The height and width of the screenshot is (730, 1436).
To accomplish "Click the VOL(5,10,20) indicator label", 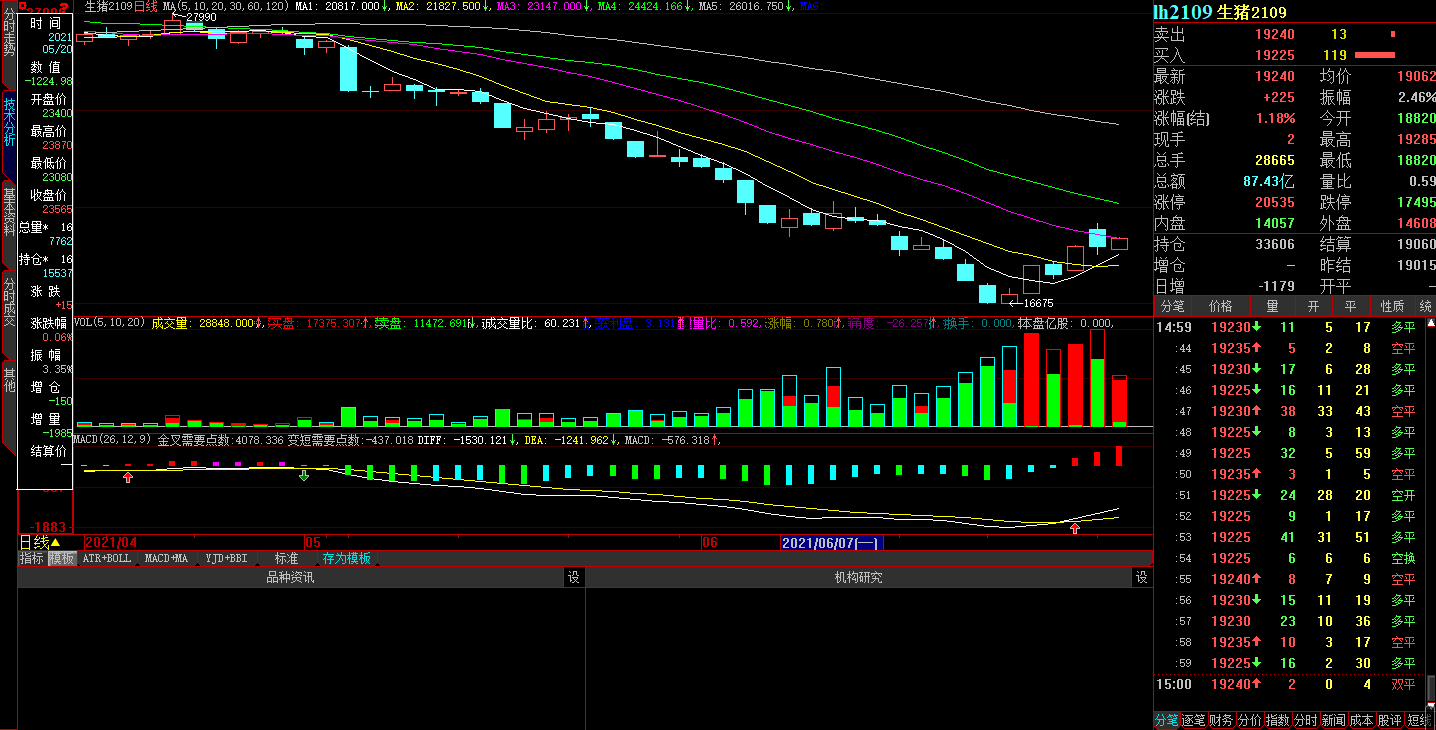I will pyautogui.click(x=111, y=323).
